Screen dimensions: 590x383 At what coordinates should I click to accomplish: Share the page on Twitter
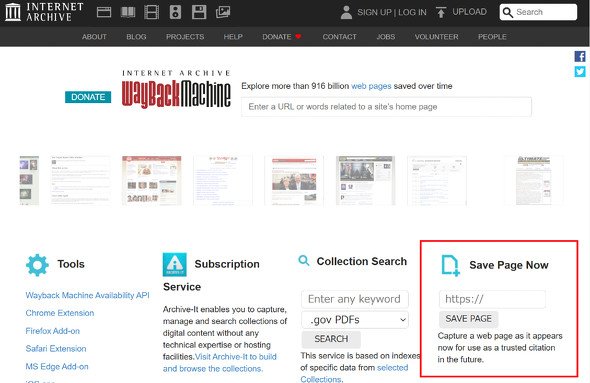[580, 71]
